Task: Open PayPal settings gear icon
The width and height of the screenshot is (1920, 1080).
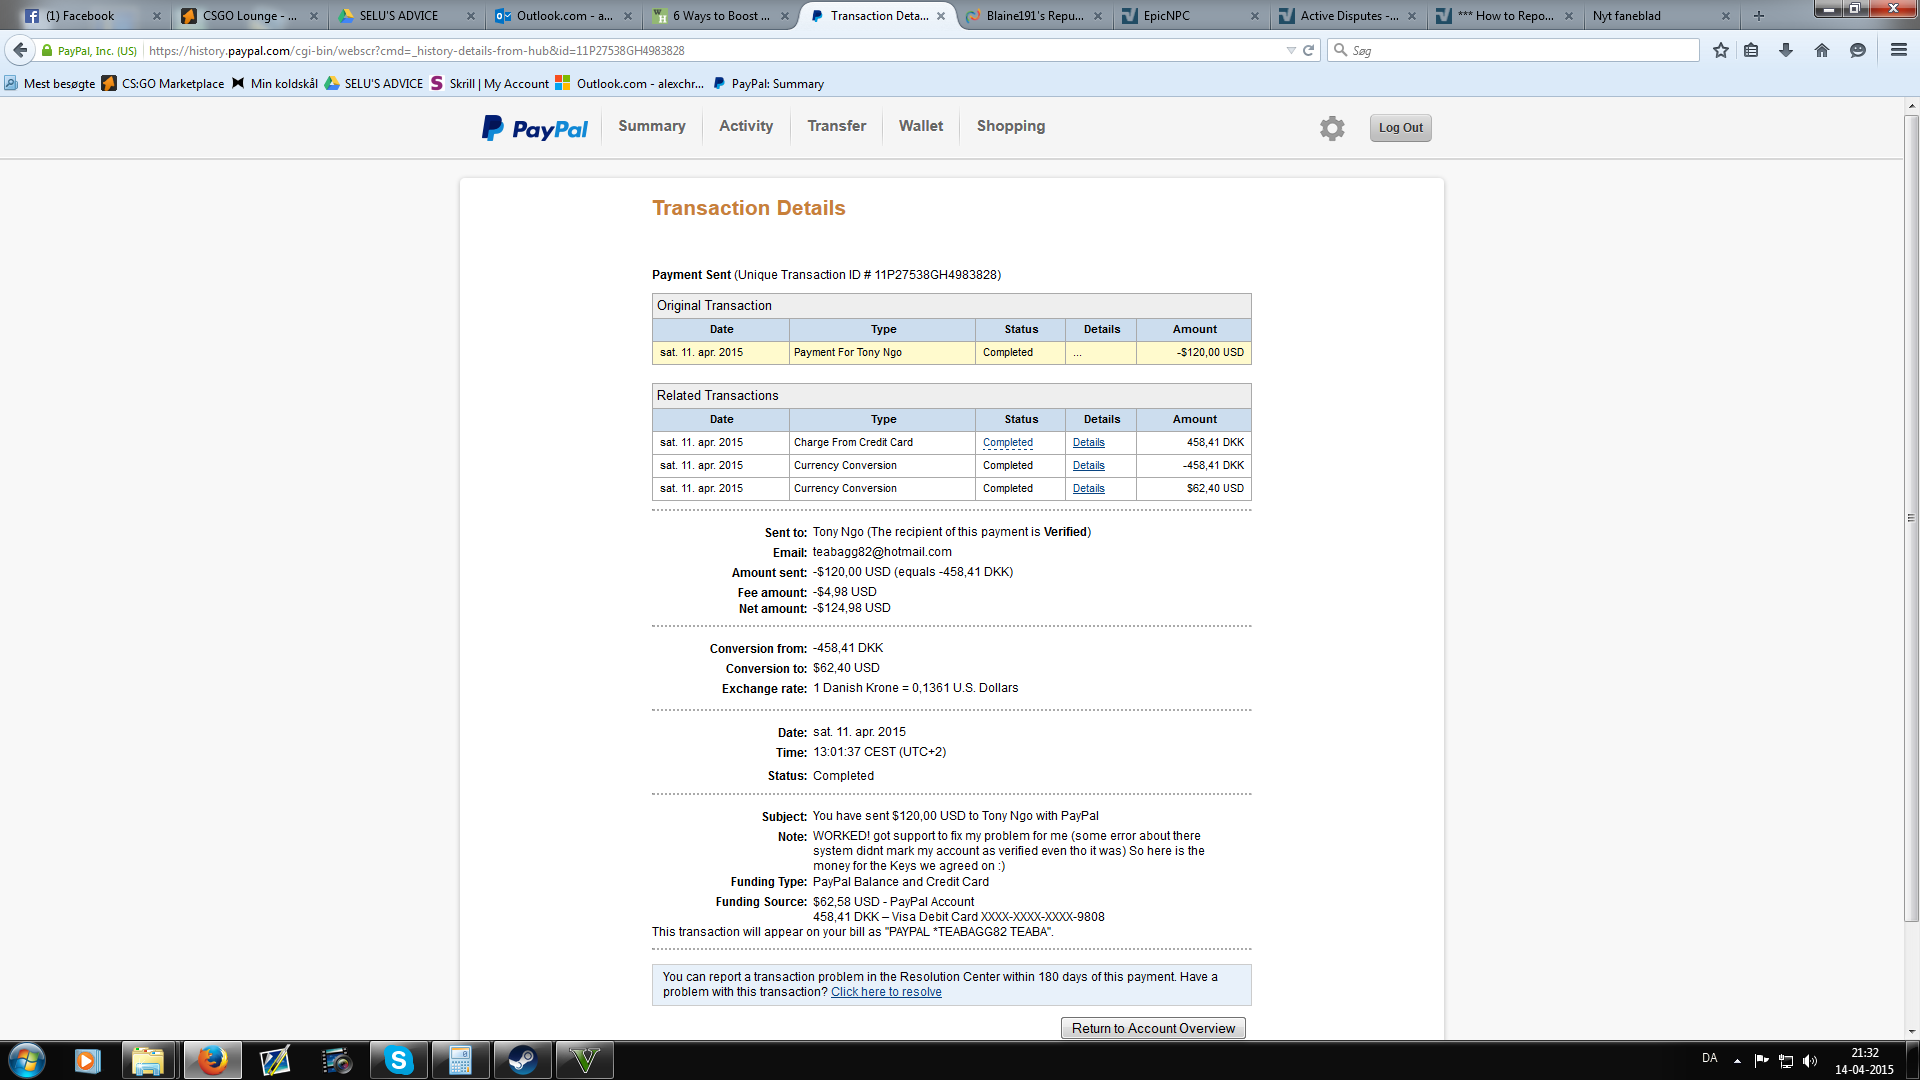Action: [1331, 128]
